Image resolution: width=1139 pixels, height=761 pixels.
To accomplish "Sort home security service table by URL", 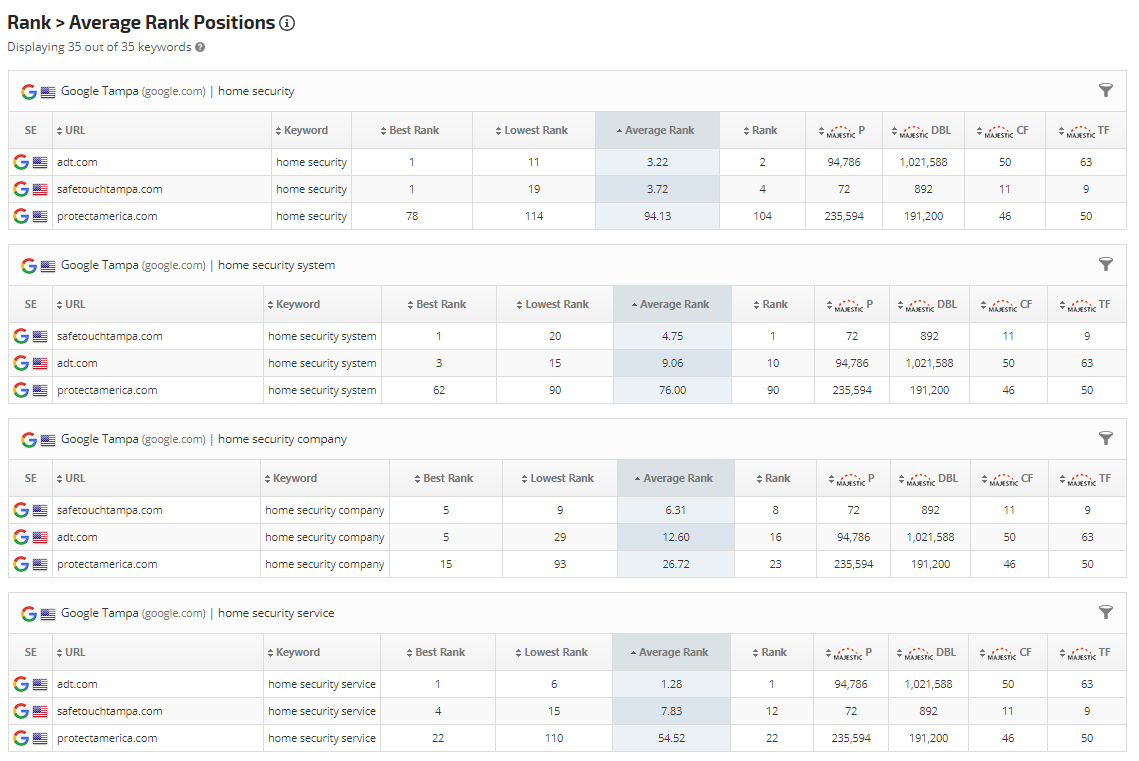I will pos(75,652).
